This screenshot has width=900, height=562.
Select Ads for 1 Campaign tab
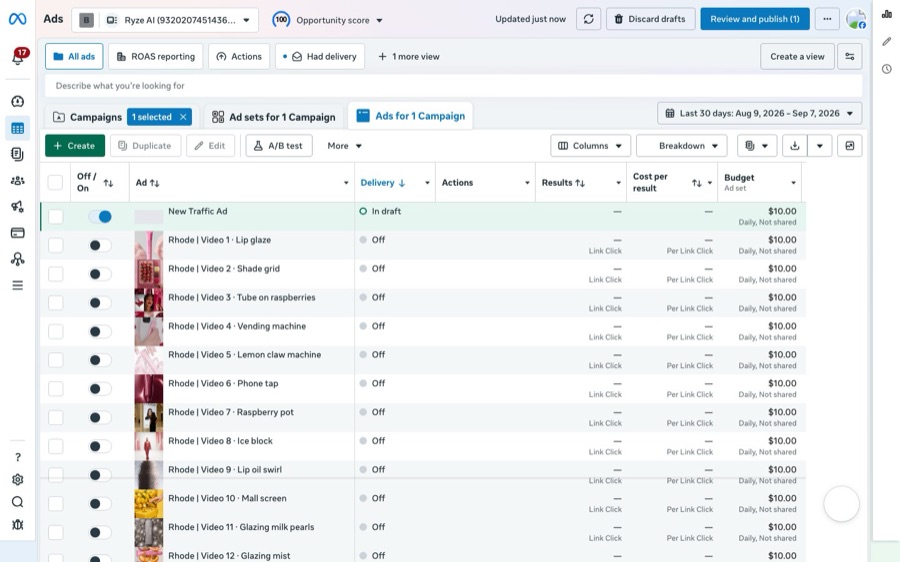(x=410, y=116)
